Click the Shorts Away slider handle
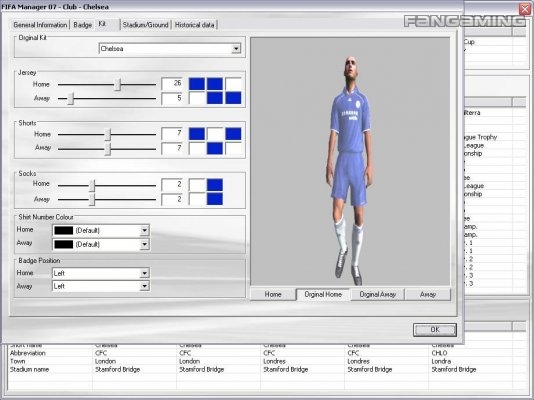This screenshot has width=534, height=400. [x=107, y=149]
